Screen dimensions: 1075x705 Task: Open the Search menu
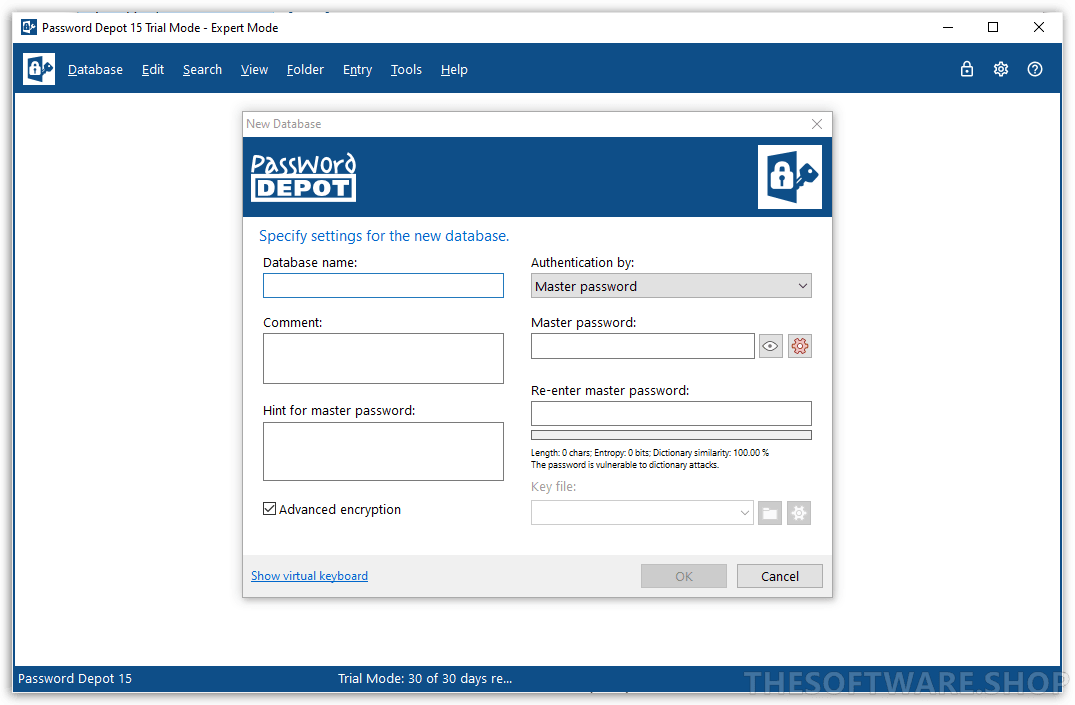[x=202, y=69]
